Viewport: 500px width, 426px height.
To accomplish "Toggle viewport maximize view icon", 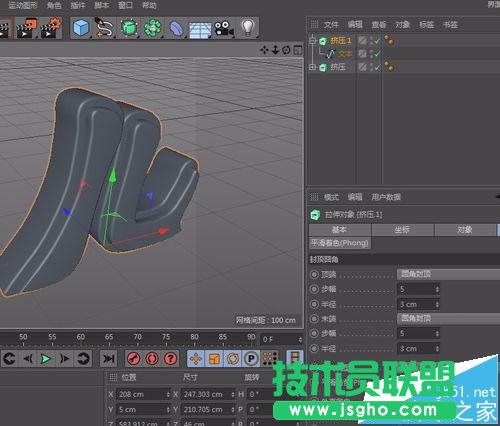I will [x=298, y=50].
